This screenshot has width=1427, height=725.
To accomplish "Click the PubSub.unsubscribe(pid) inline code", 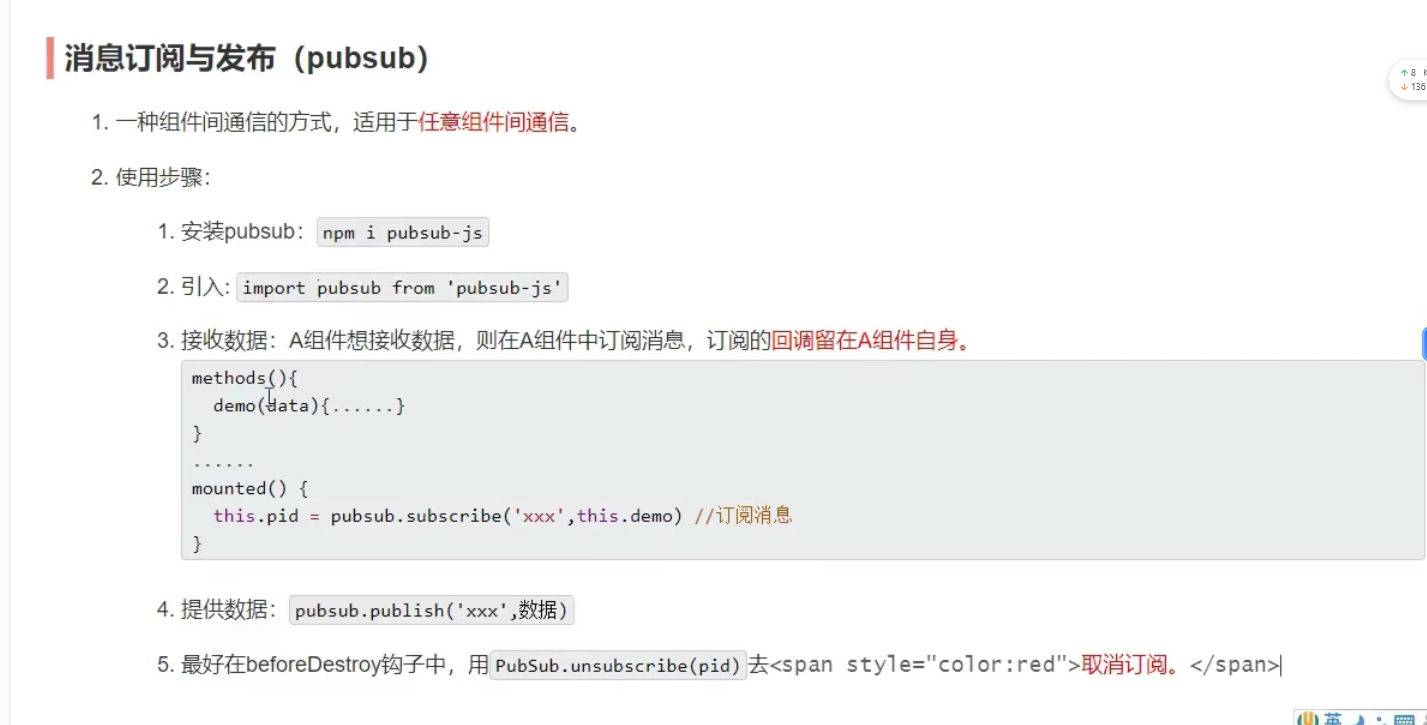I will click(x=618, y=666).
